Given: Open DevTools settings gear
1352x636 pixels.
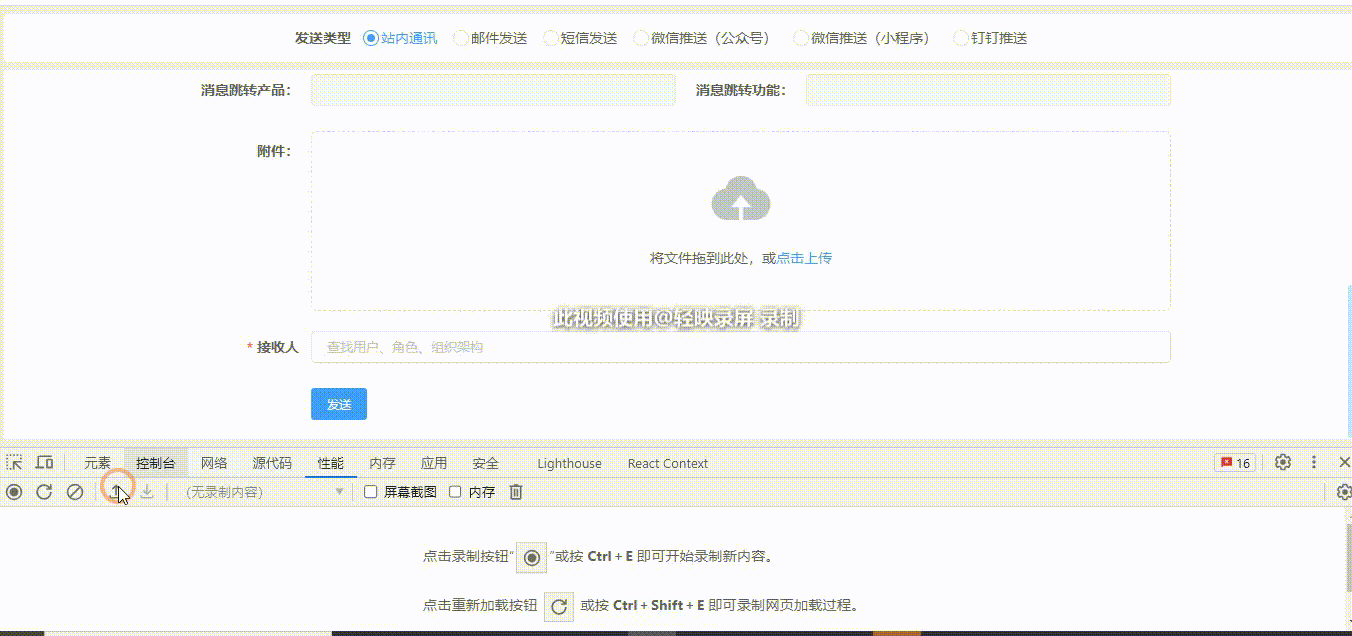Looking at the screenshot, I should (1282, 462).
